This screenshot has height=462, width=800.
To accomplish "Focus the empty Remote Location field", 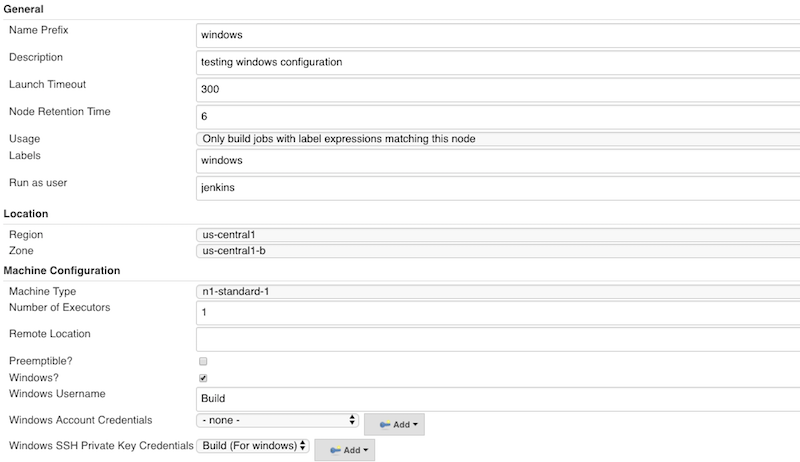I will [x=497, y=339].
